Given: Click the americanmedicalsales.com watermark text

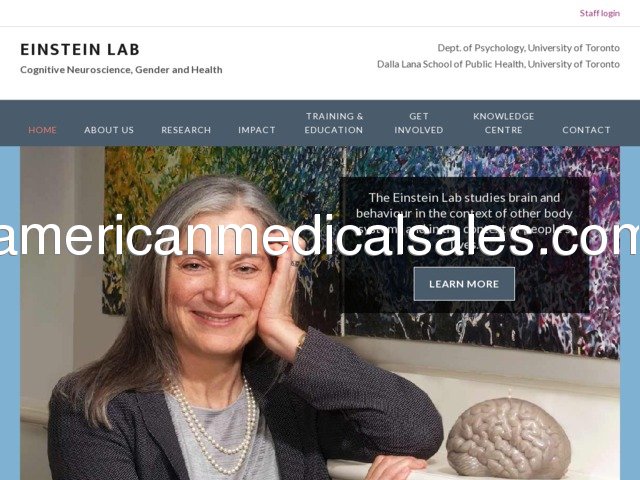Looking at the screenshot, I should (320, 236).
